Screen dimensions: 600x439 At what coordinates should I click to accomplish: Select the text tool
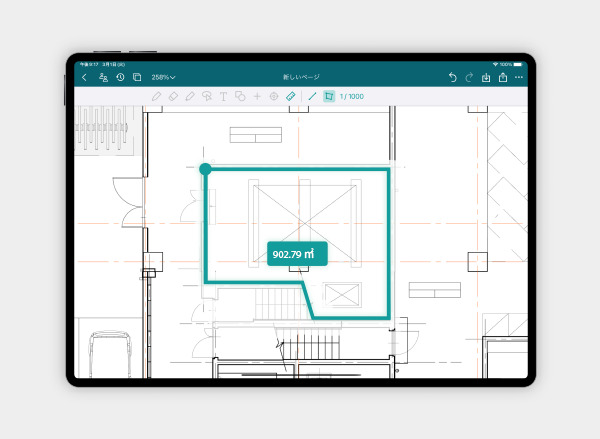223,97
